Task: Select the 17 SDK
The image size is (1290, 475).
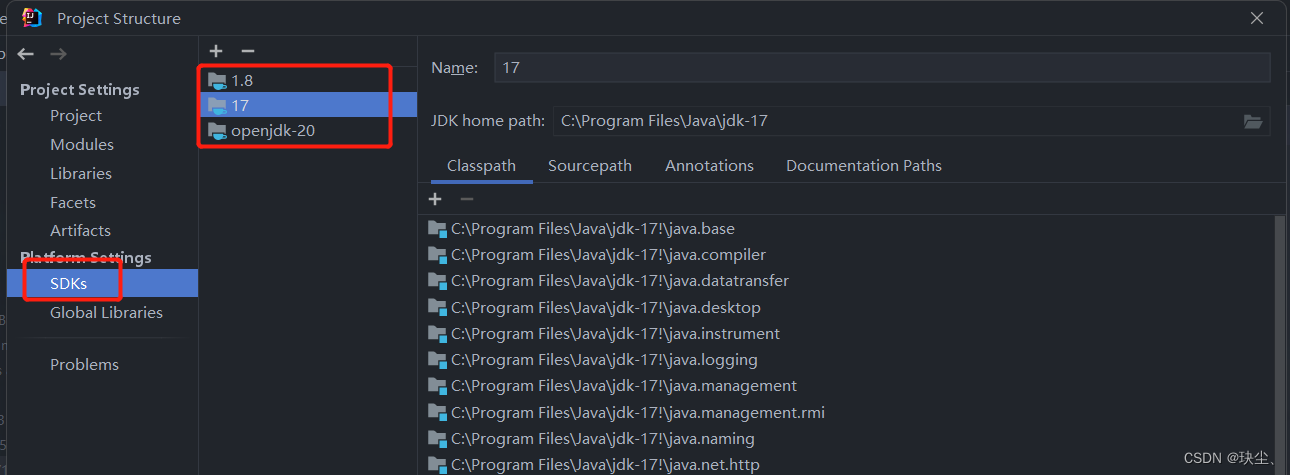Action: tap(308, 105)
